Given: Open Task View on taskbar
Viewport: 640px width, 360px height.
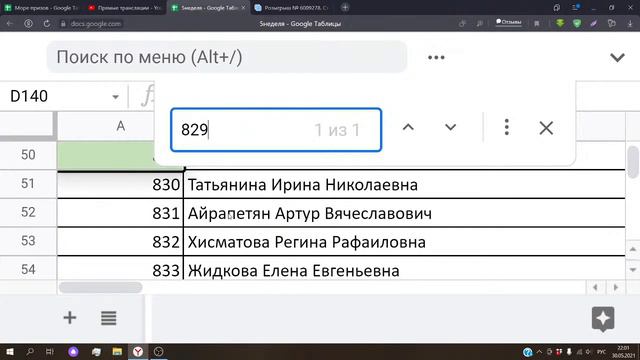Looking at the screenshot, I should pos(50,351).
